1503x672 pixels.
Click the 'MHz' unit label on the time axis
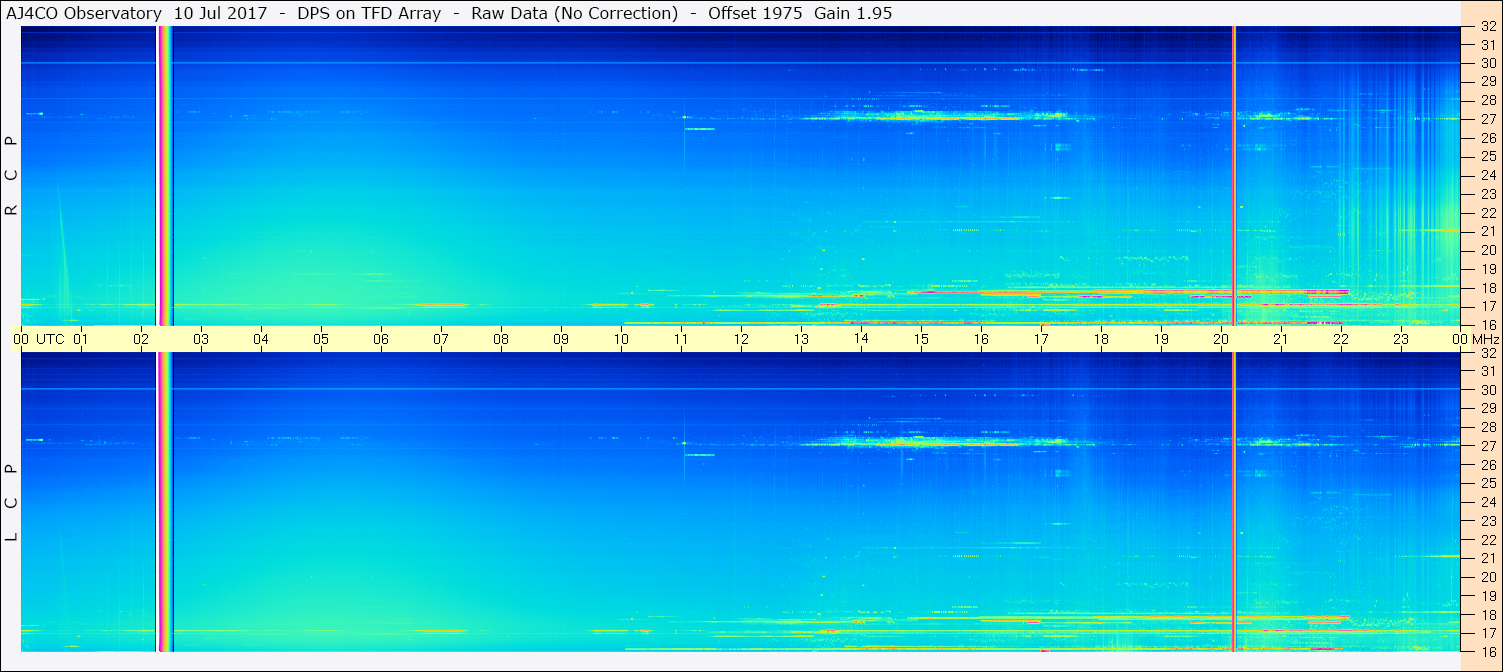pos(1484,339)
